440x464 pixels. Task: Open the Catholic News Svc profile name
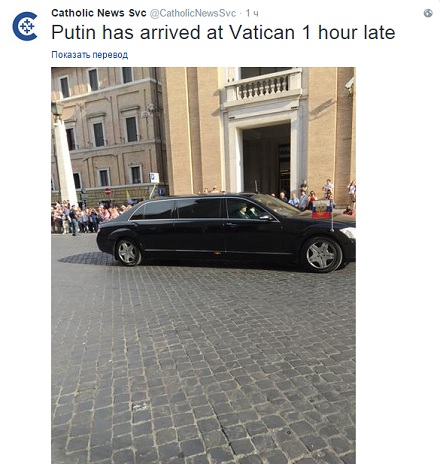pyautogui.click(x=99, y=13)
